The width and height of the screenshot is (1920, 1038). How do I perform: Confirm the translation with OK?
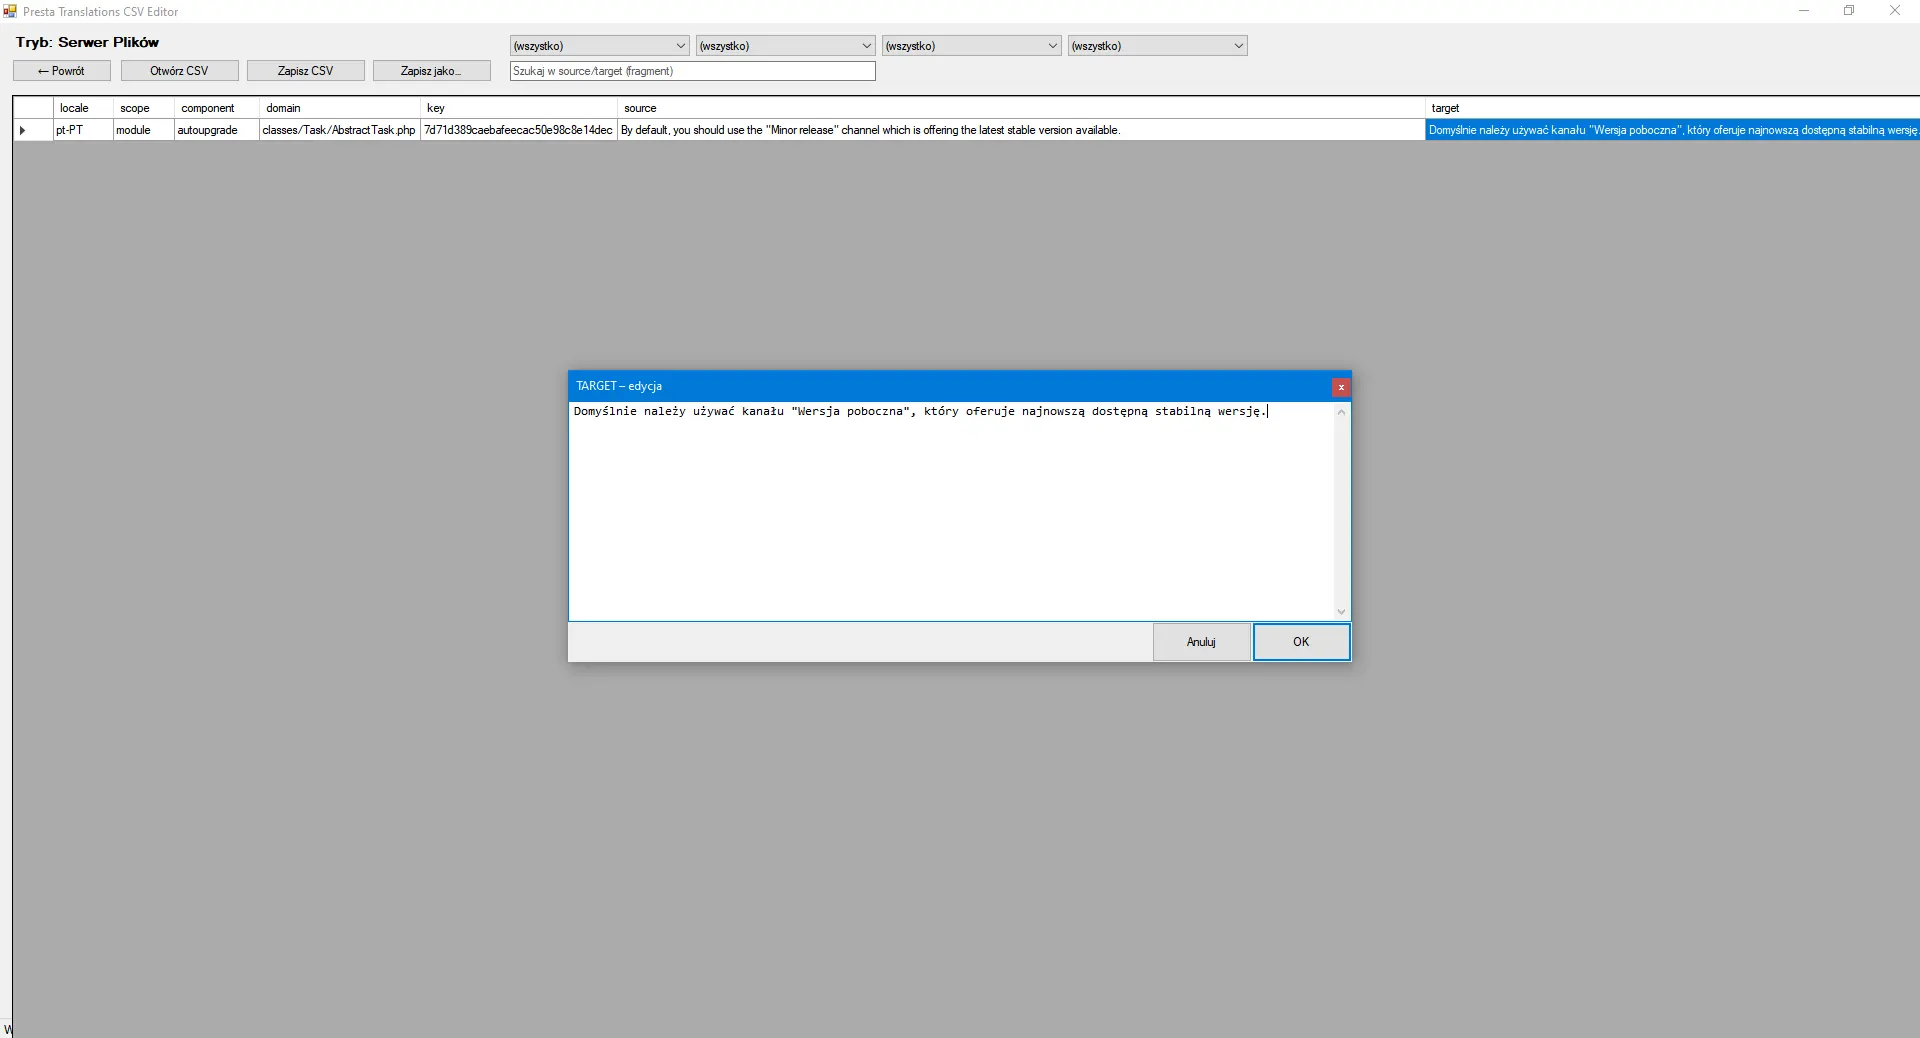coord(1300,642)
